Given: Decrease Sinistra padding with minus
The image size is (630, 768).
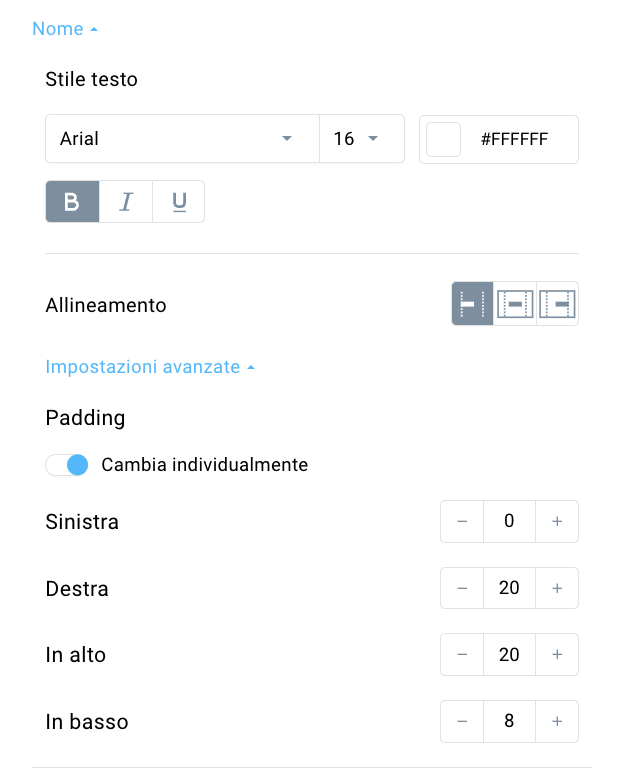Looking at the screenshot, I should tap(462, 521).
